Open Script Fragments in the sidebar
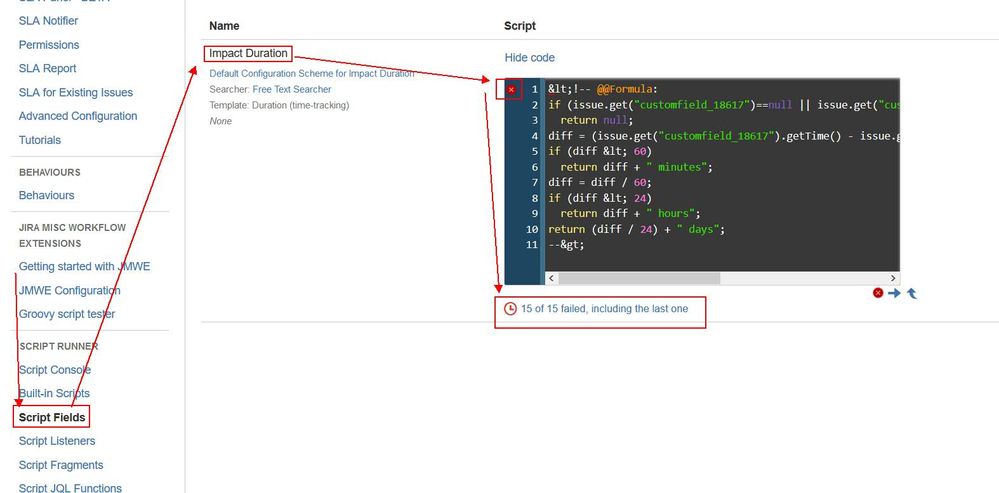The height and width of the screenshot is (493, 999). click(61, 465)
